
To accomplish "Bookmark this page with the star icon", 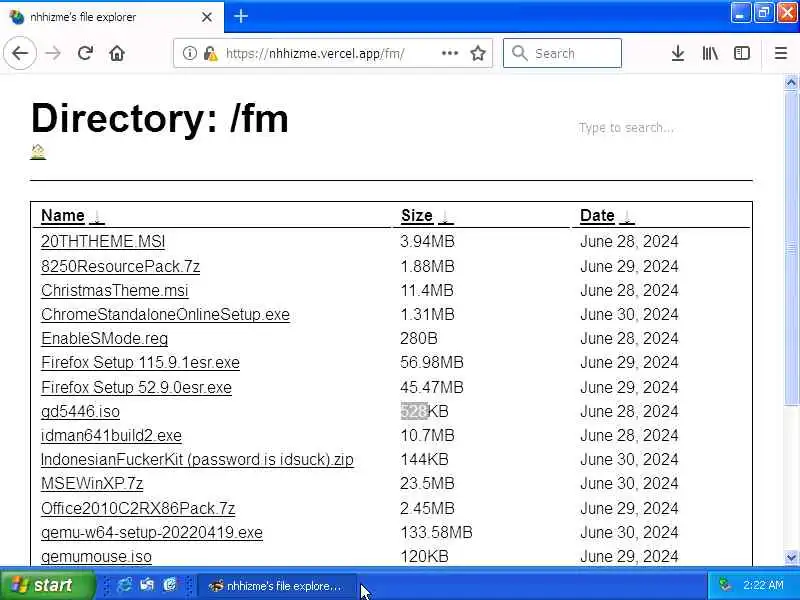I will 478,53.
